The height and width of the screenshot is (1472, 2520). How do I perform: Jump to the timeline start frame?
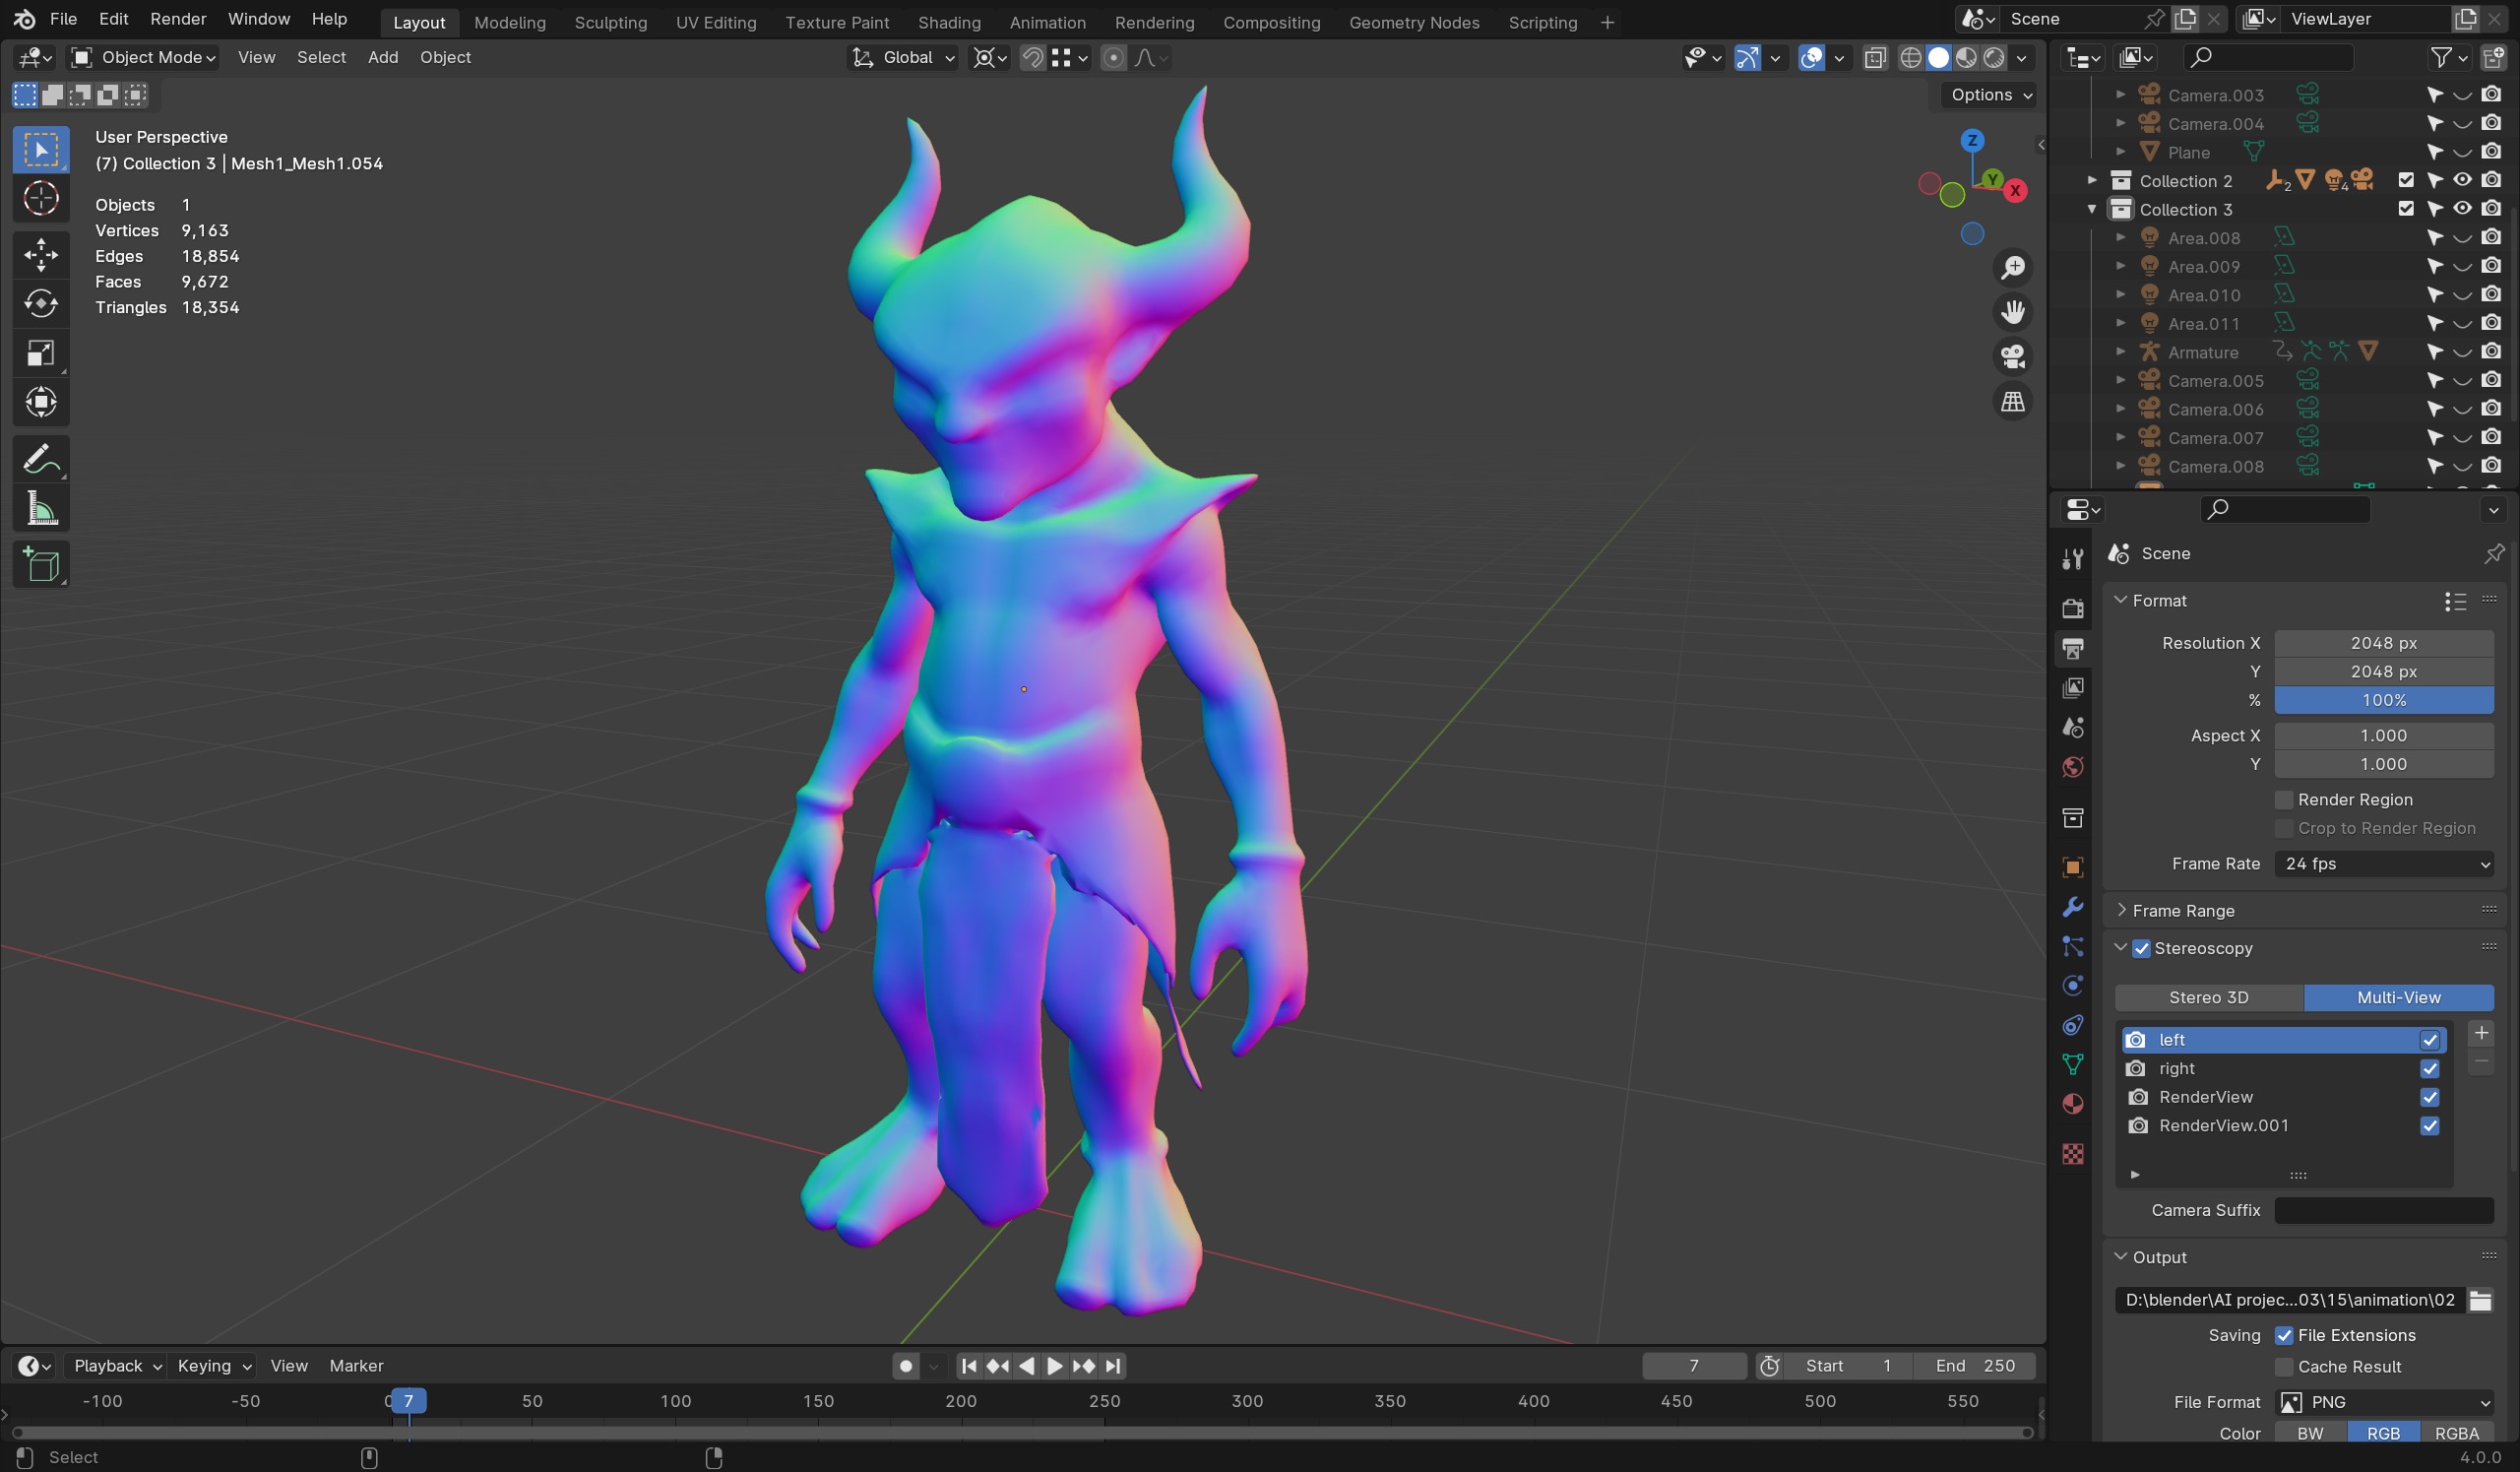pos(968,1366)
